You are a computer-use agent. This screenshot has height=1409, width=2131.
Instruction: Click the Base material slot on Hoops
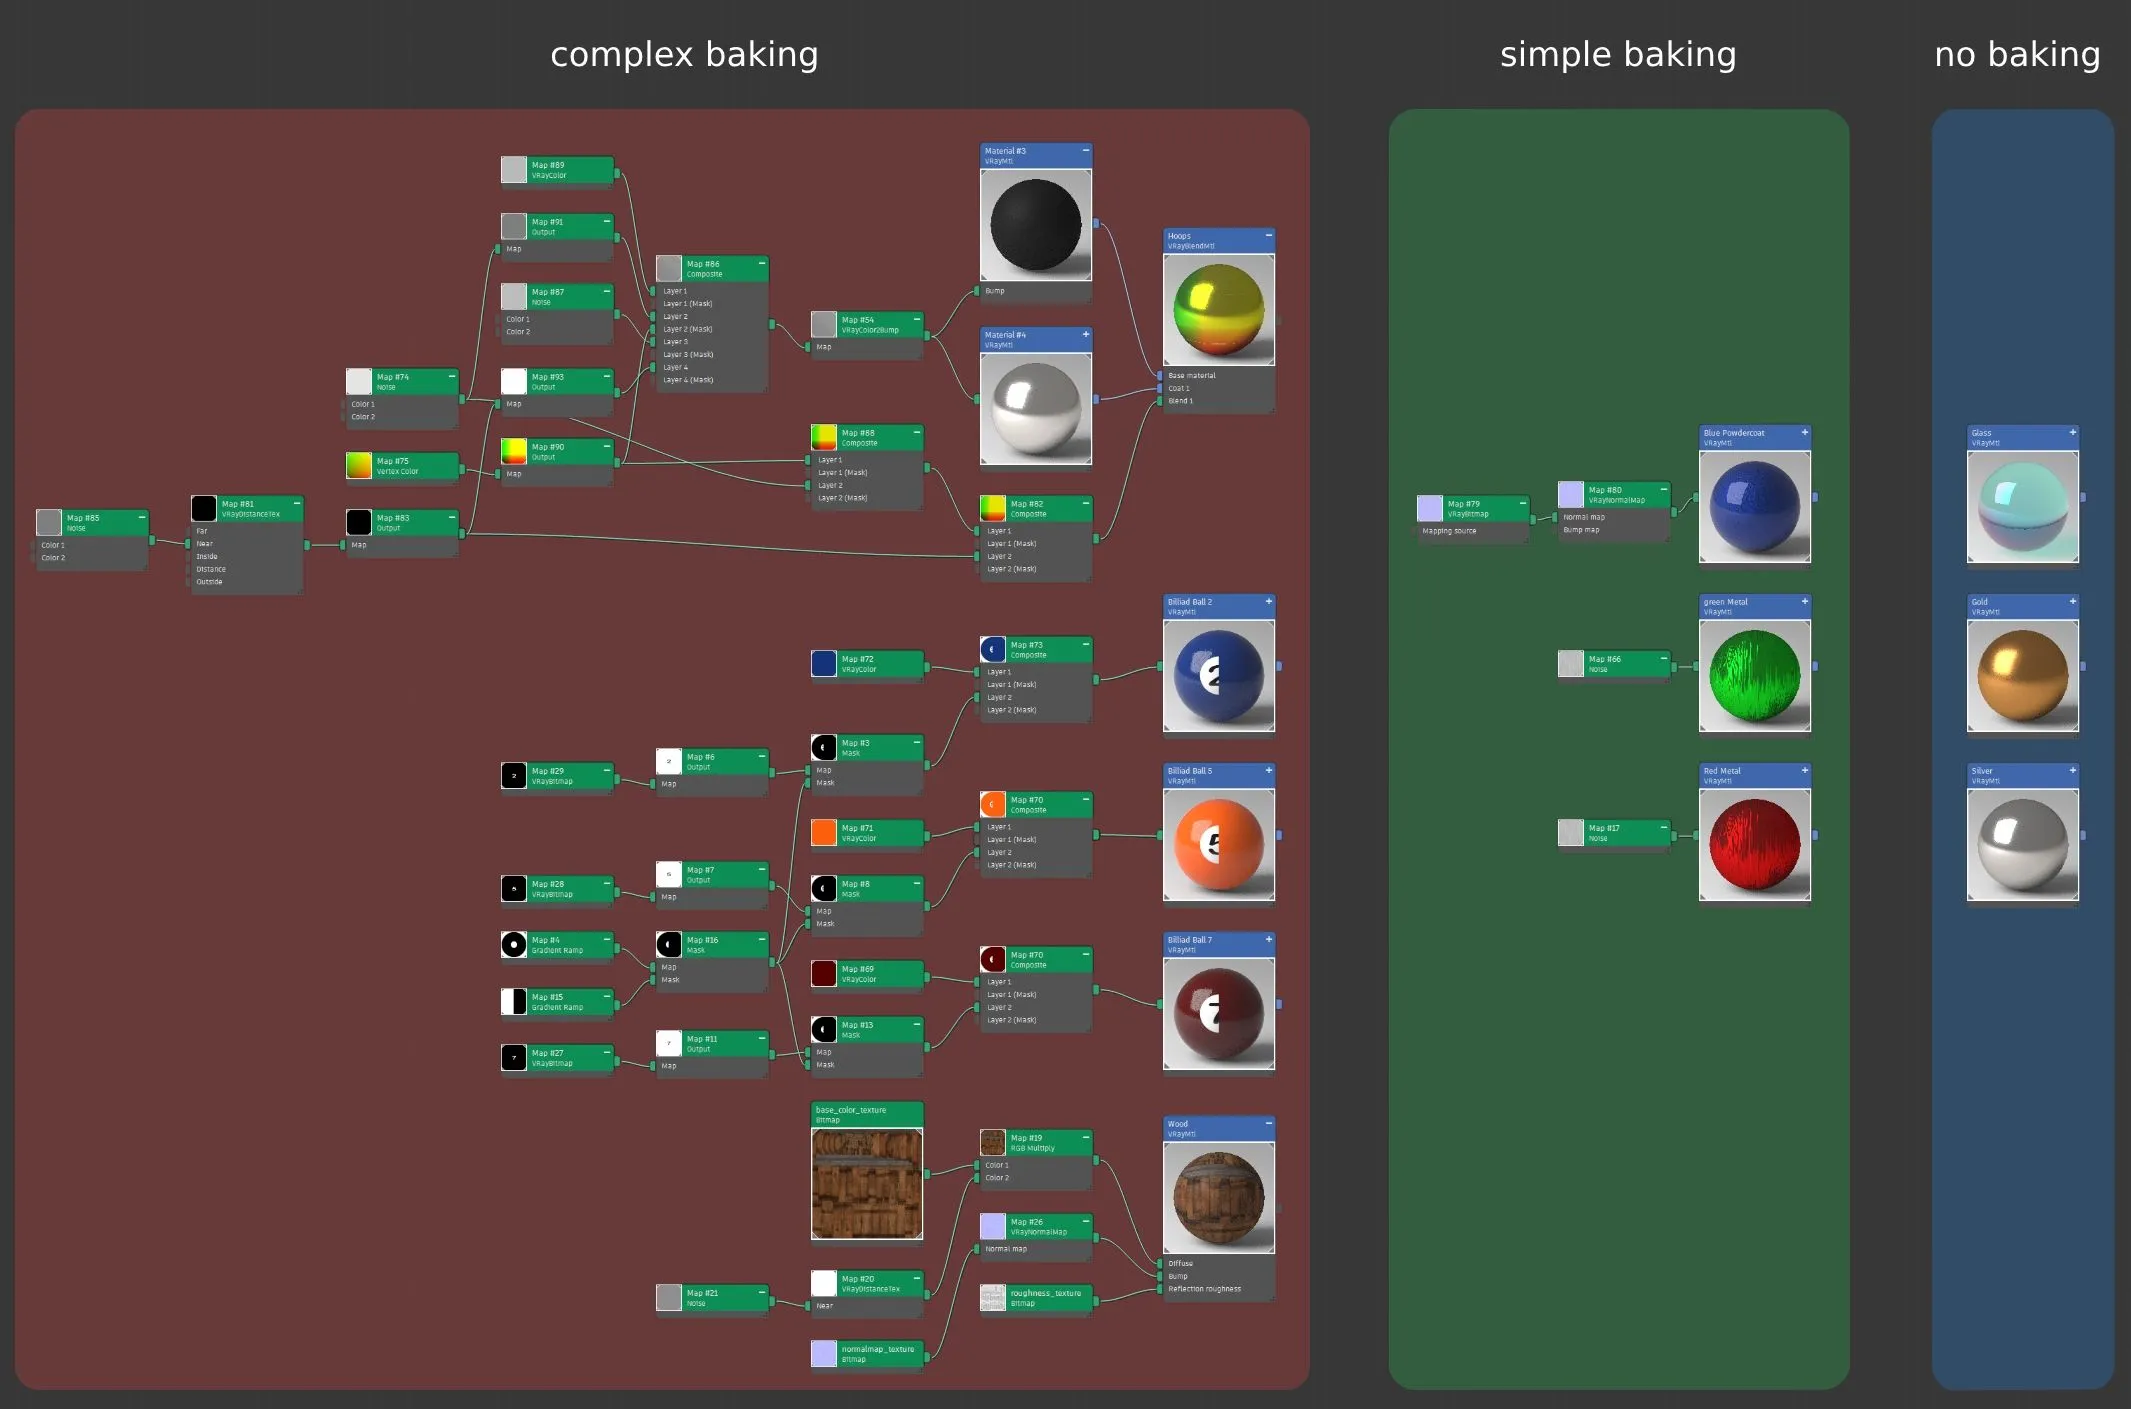pyautogui.click(x=1191, y=375)
